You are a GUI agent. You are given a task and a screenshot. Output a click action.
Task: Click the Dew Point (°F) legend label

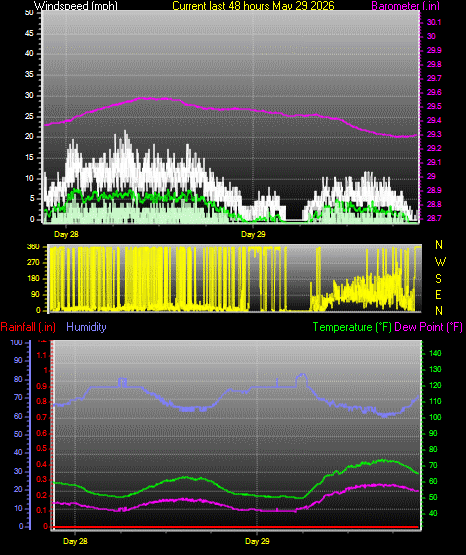coord(428,327)
